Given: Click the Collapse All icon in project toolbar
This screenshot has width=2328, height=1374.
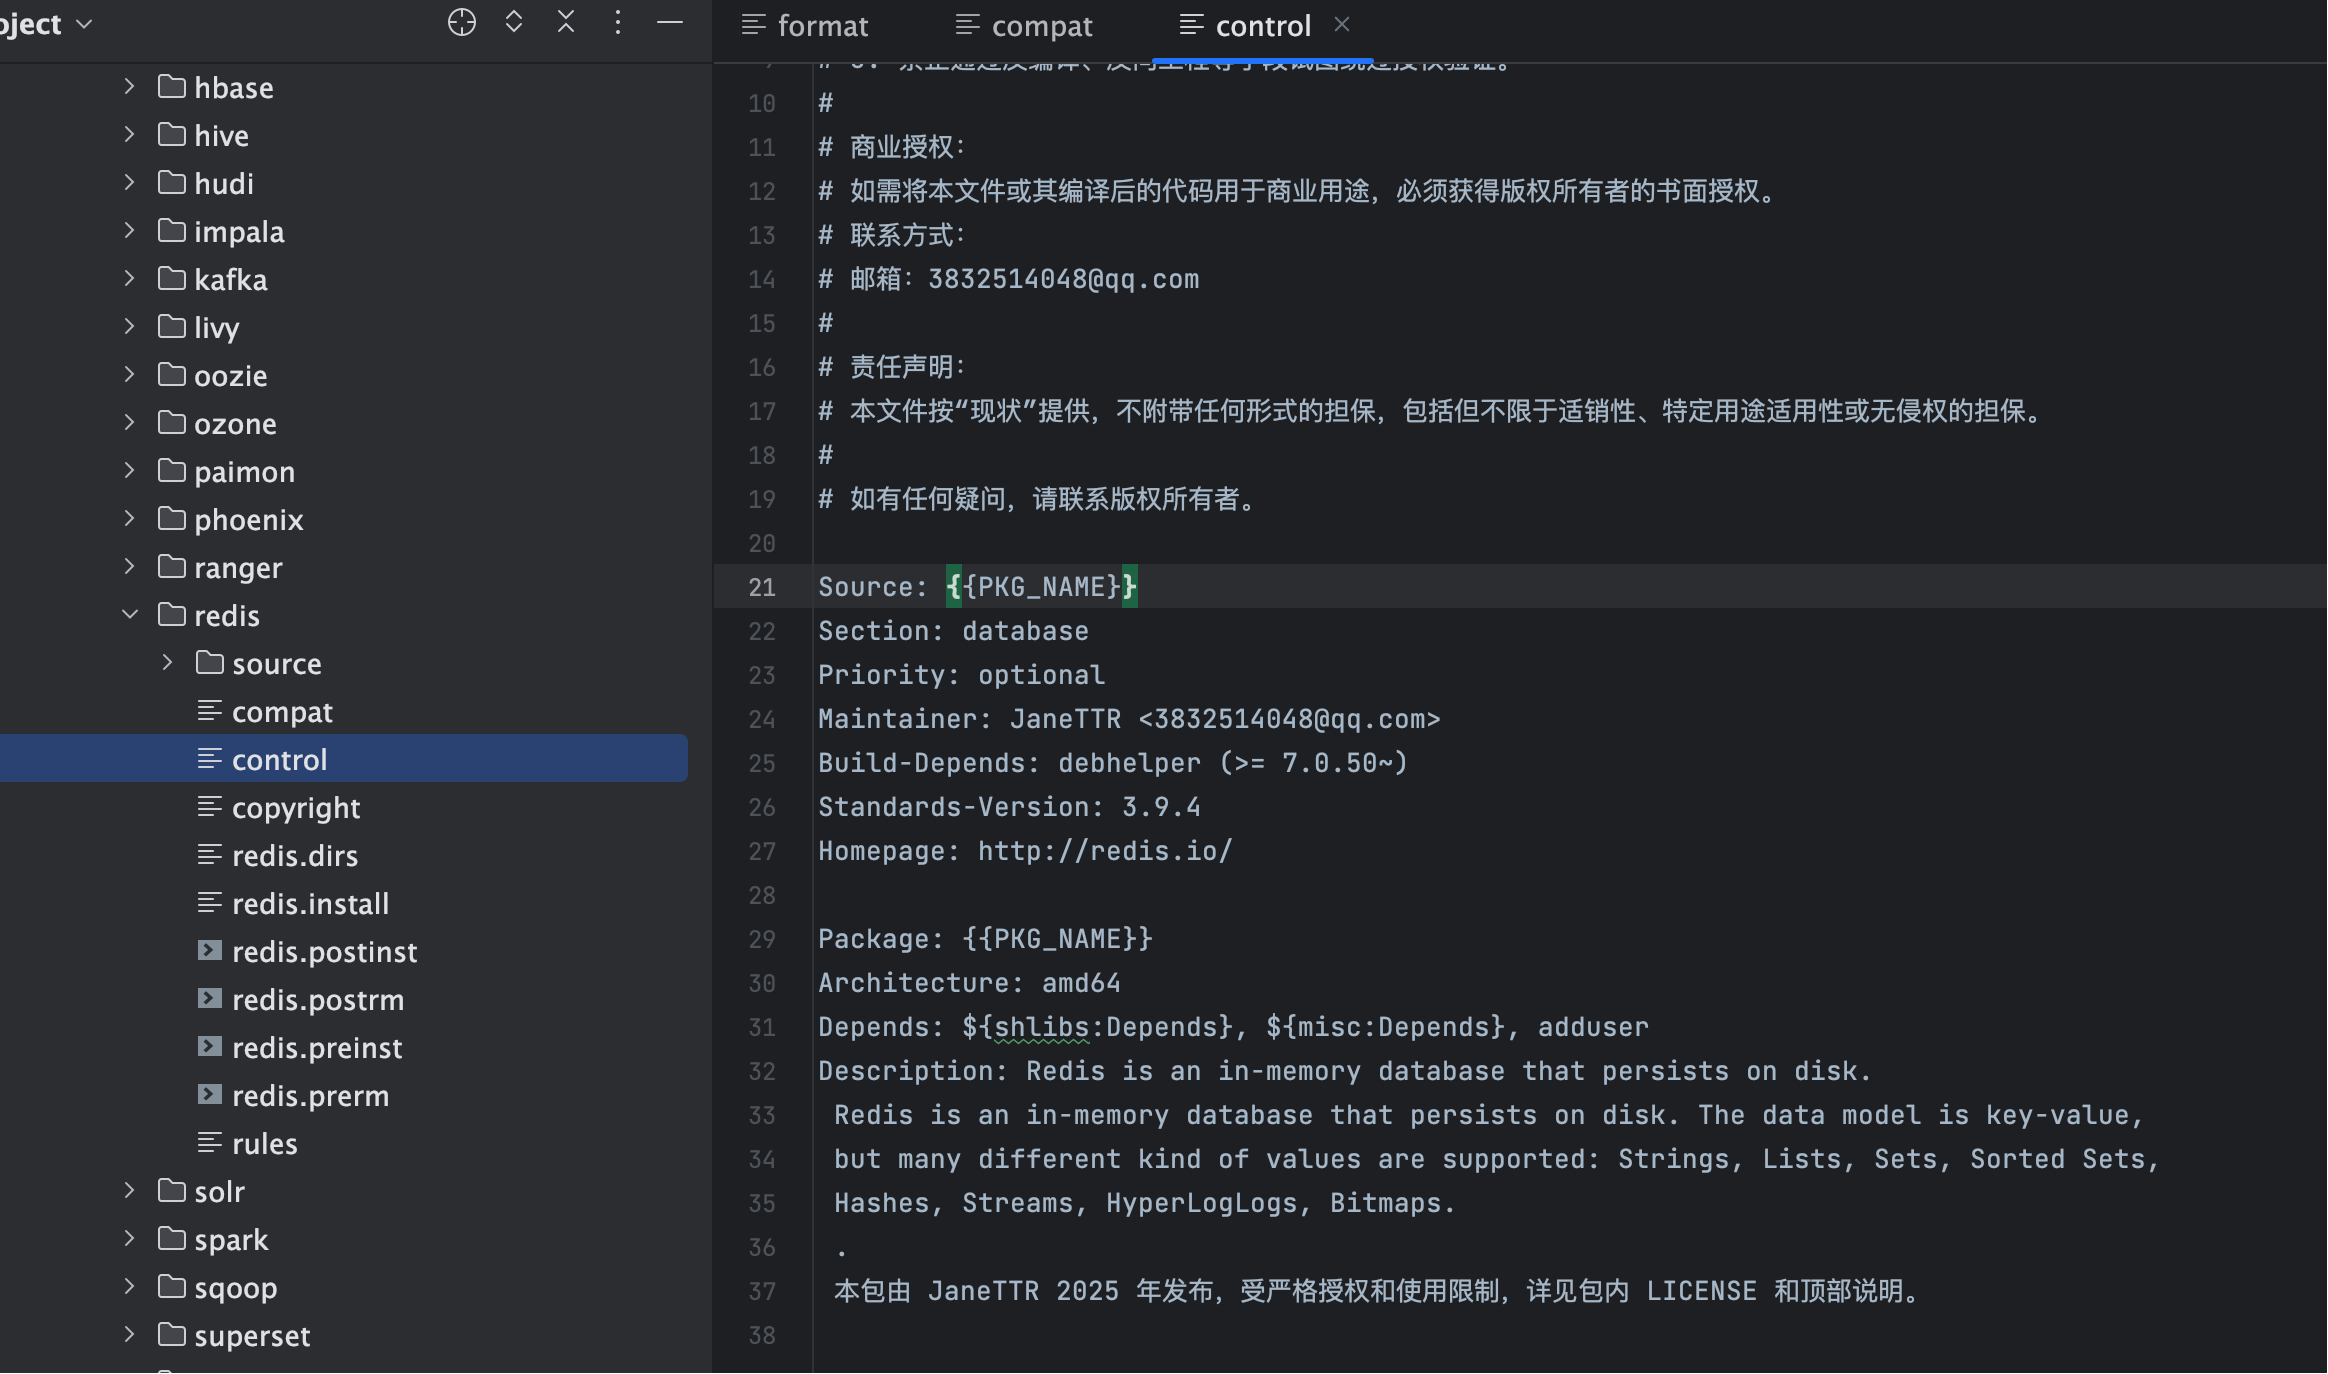Looking at the screenshot, I should click(x=566, y=22).
